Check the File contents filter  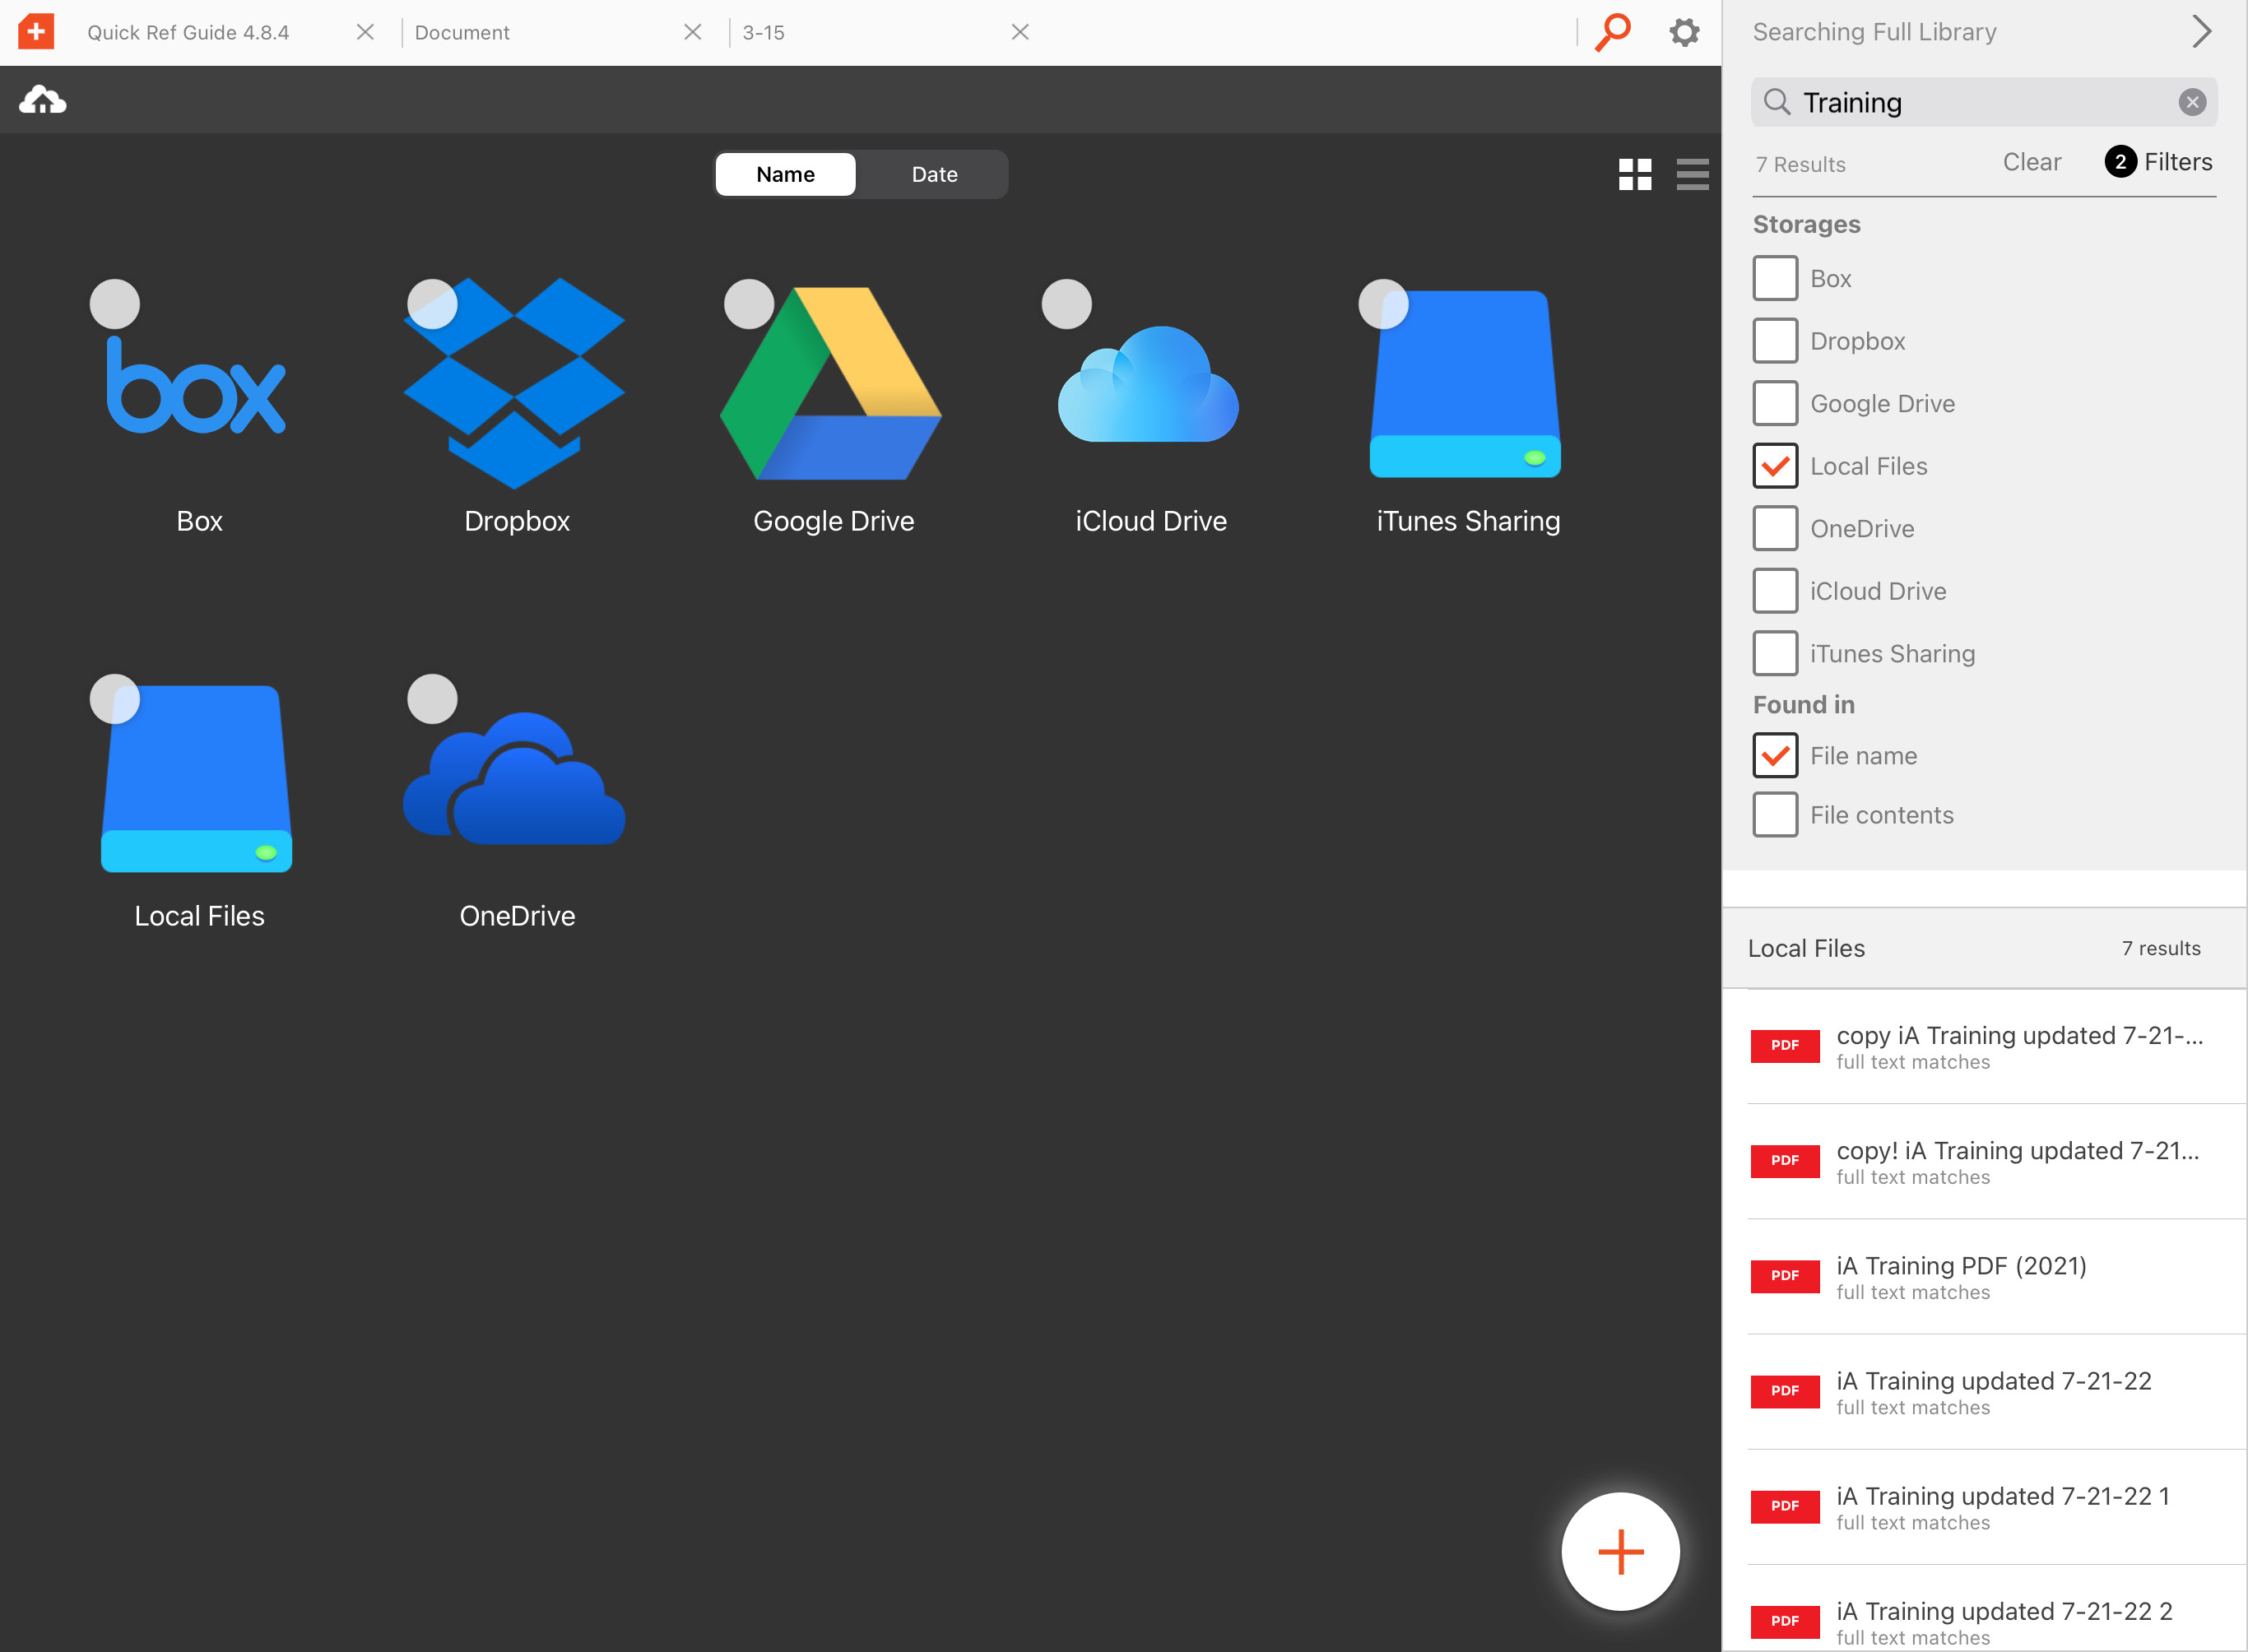tap(1775, 815)
